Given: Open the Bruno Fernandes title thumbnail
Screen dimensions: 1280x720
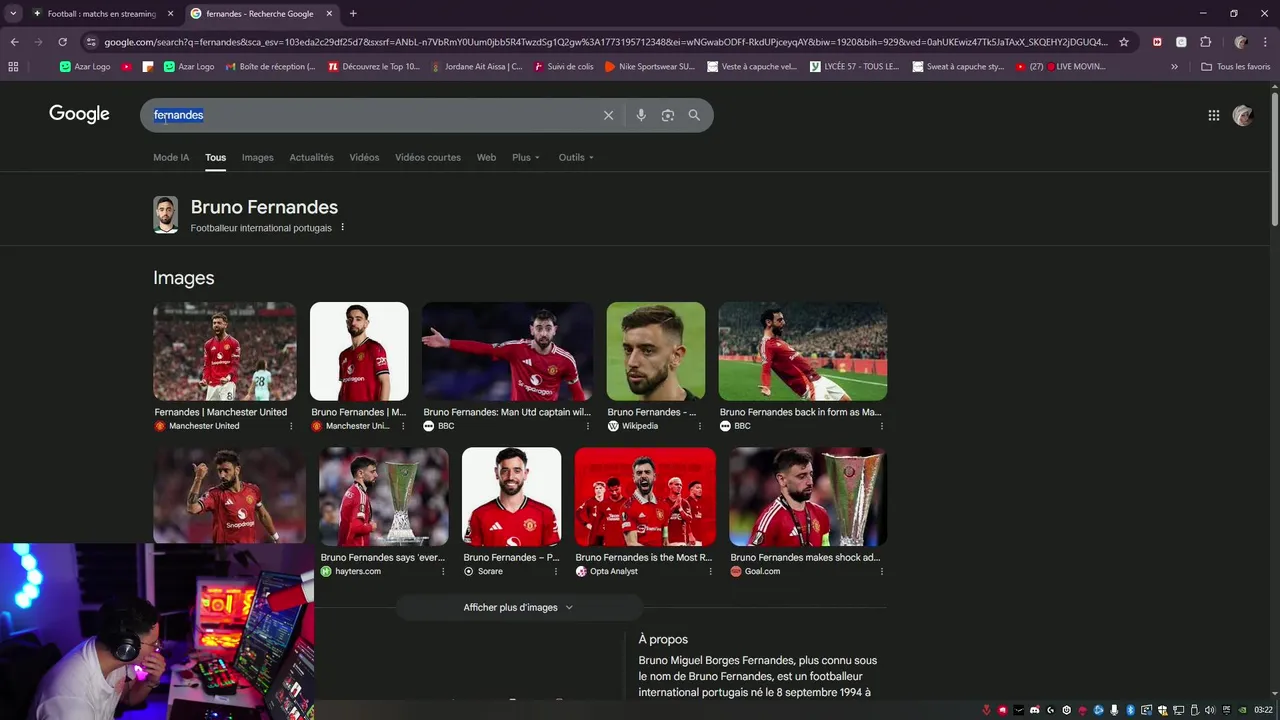Looking at the screenshot, I should click(x=165, y=215).
